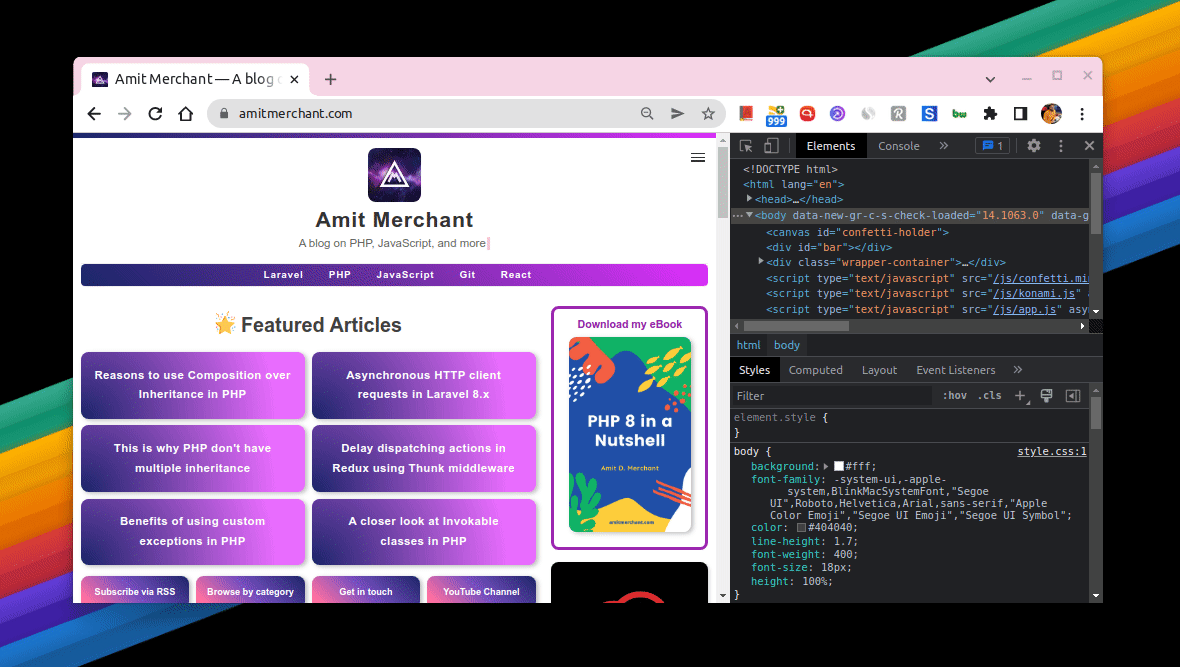Open Reasons to use Composition article

[193, 385]
